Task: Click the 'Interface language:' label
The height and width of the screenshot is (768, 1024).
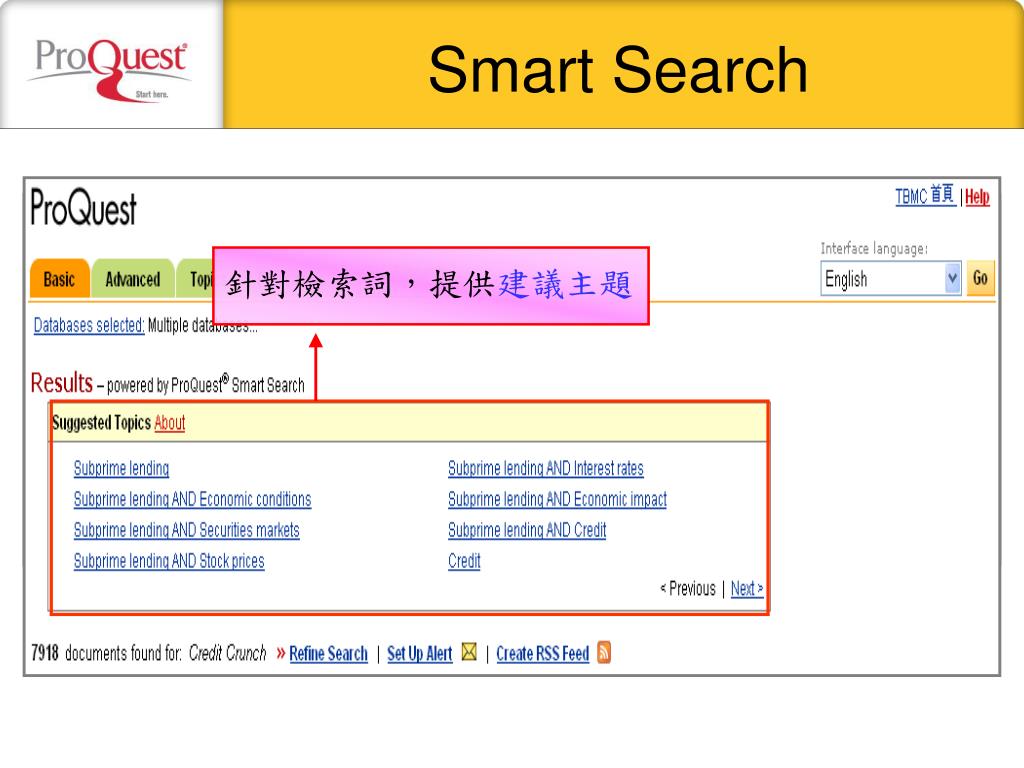Action: pyautogui.click(x=874, y=248)
